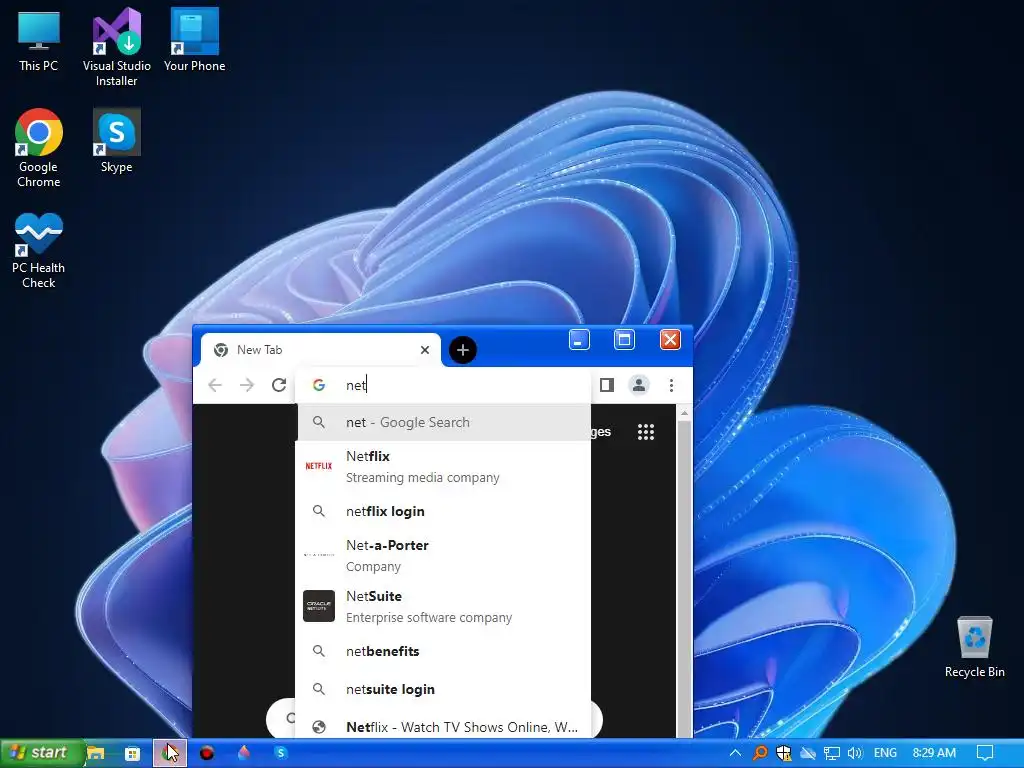The height and width of the screenshot is (768, 1024).
Task: Click the Chrome taskbar button
Action: (170, 753)
